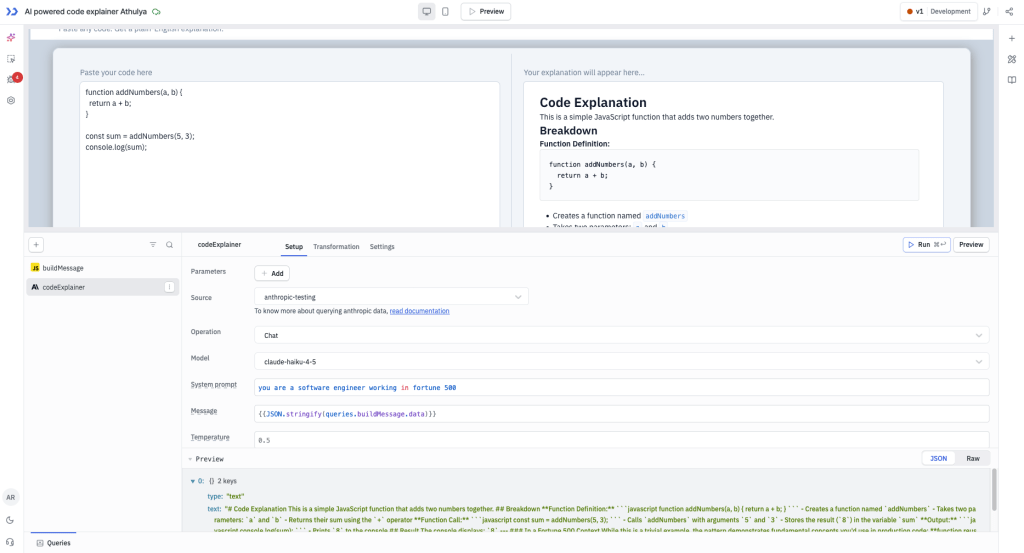The height and width of the screenshot is (553, 1024).
Task: Click the Code Explanation heading
Action: (x=593, y=103)
